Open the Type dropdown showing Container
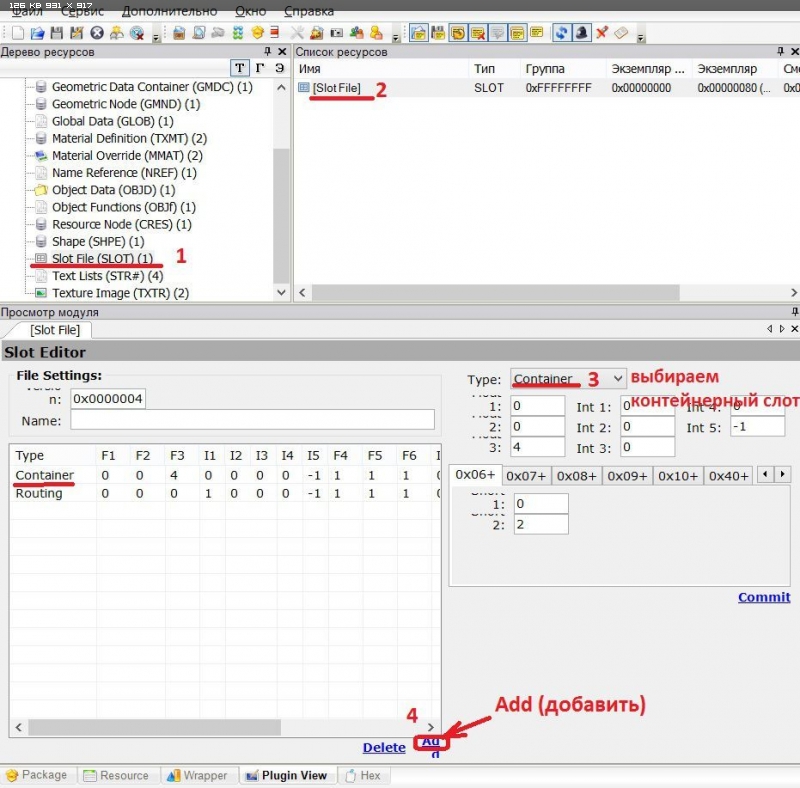Image resolution: width=800 pixels, height=788 pixels. (568, 379)
